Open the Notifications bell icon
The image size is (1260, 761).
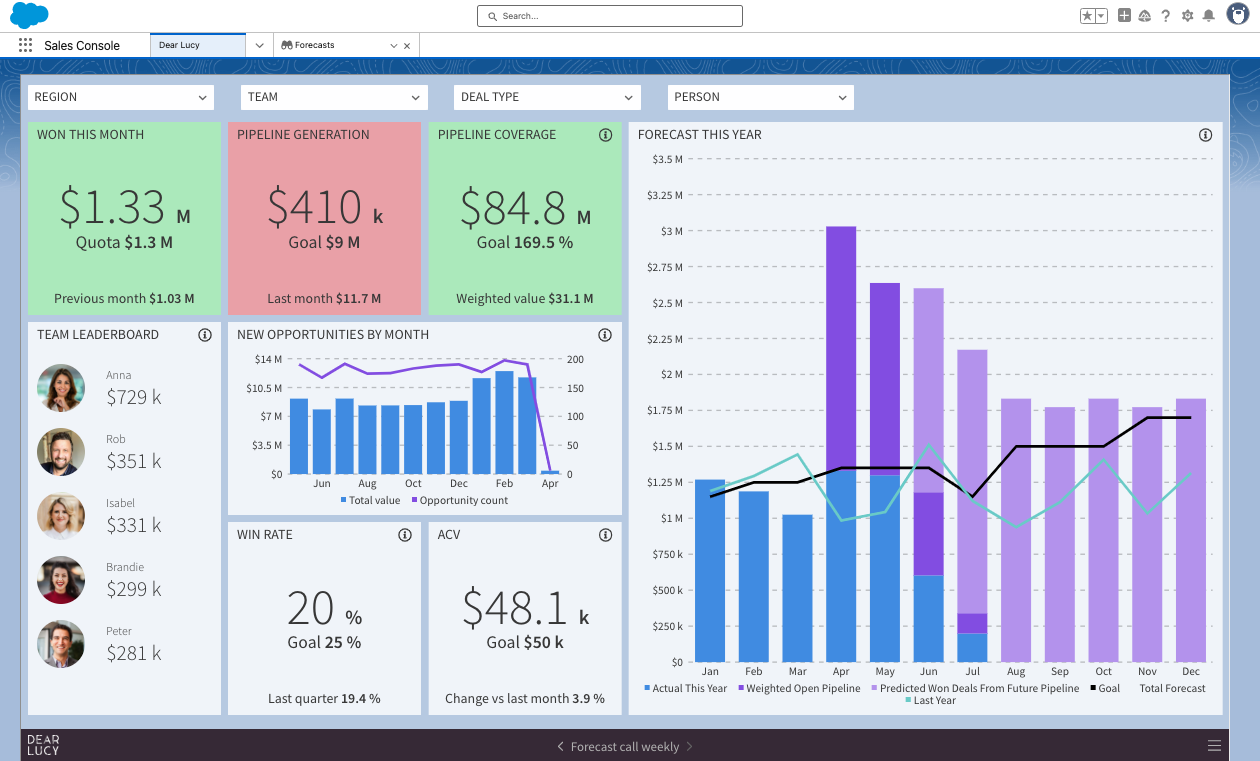(1209, 16)
